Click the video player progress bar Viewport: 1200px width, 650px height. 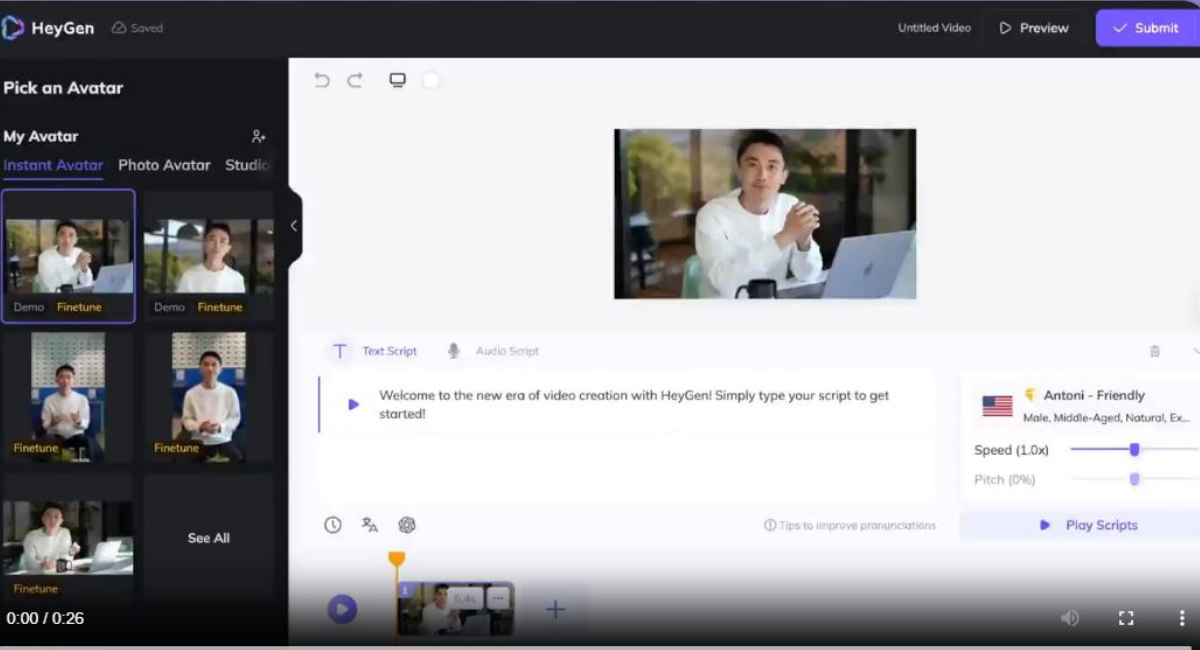pyautogui.click(x=600, y=646)
